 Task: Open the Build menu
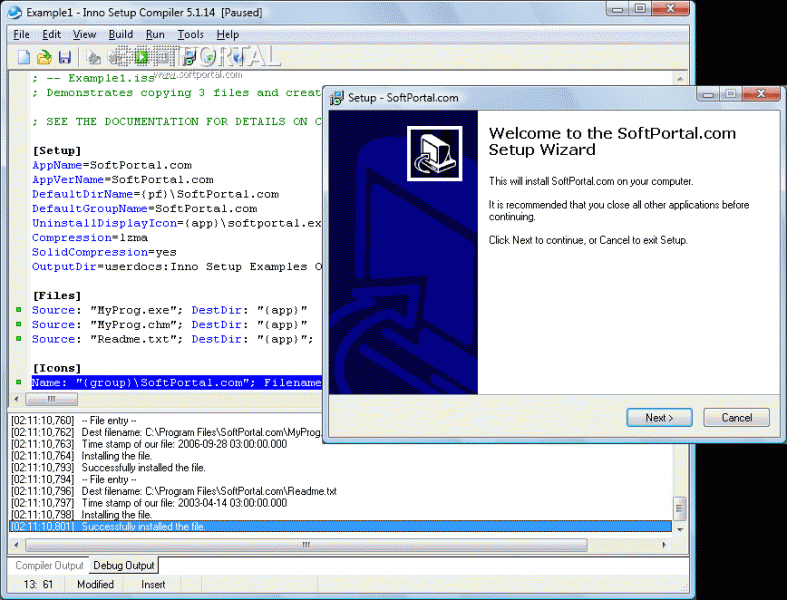tap(120, 35)
